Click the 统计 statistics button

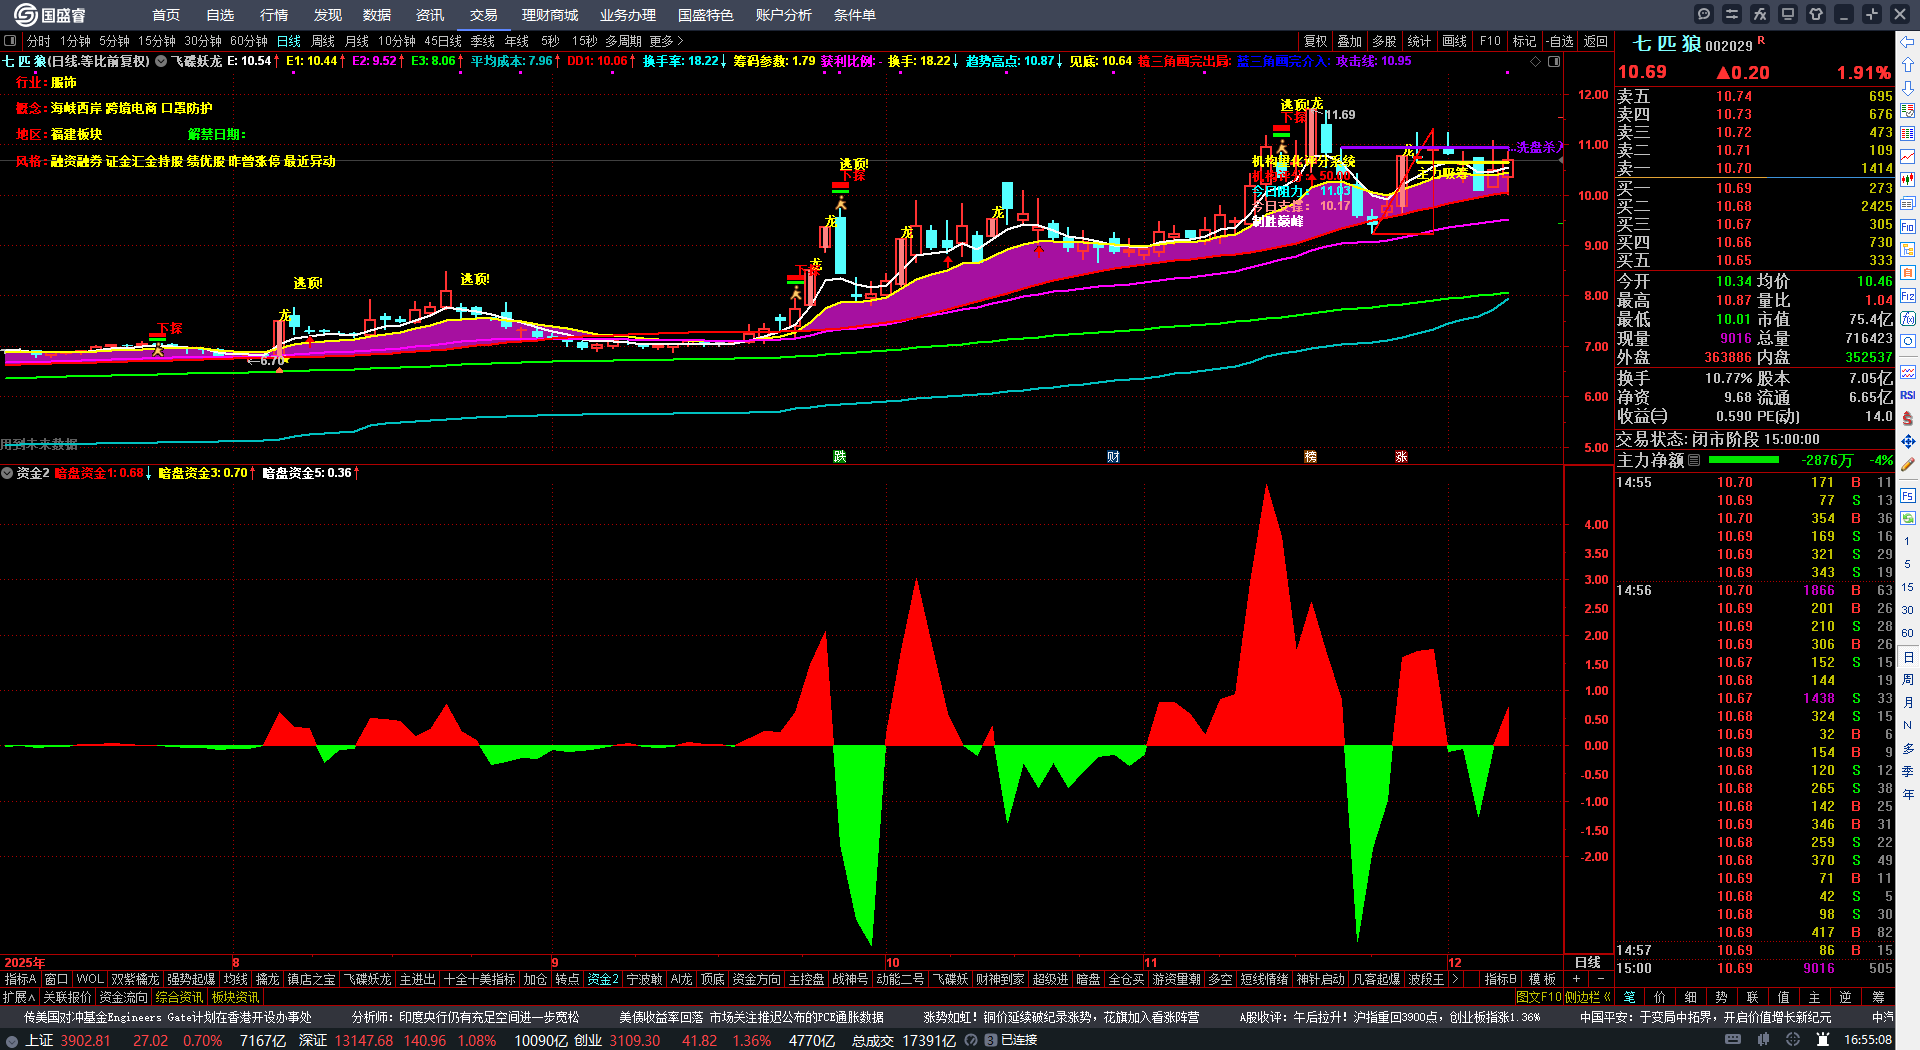click(x=1419, y=41)
